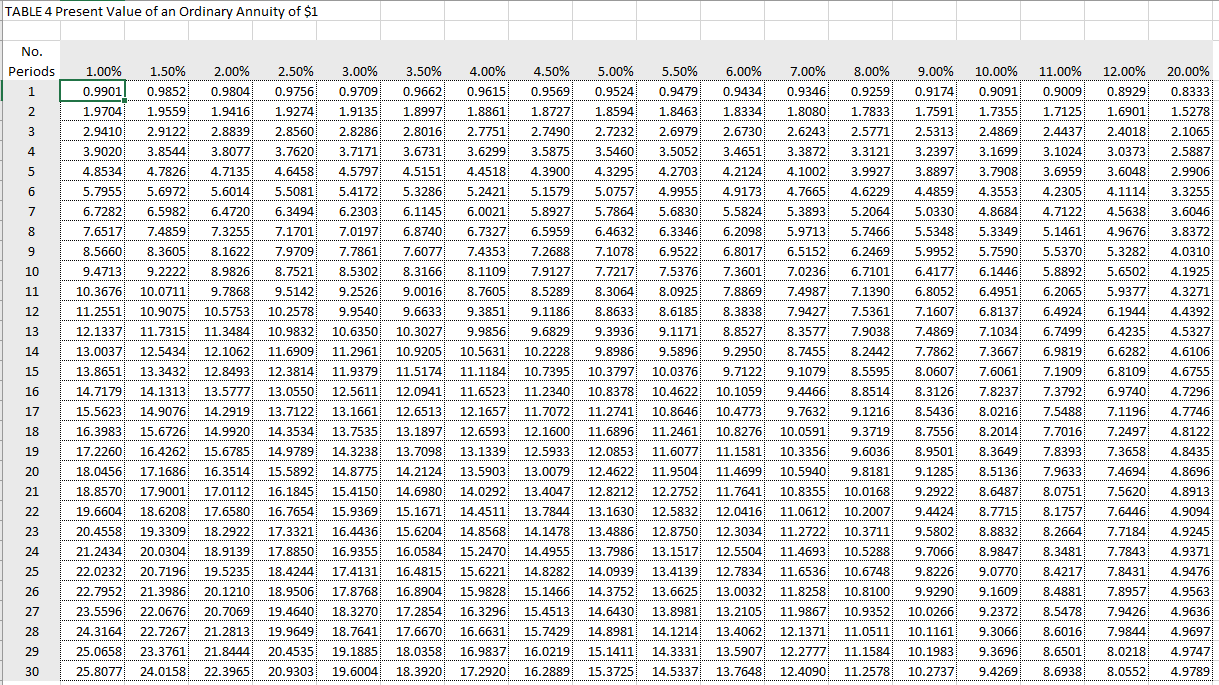This screenshot has width=1219, height=685.
Task: Select the 5.00% column header
Action: 604,71
